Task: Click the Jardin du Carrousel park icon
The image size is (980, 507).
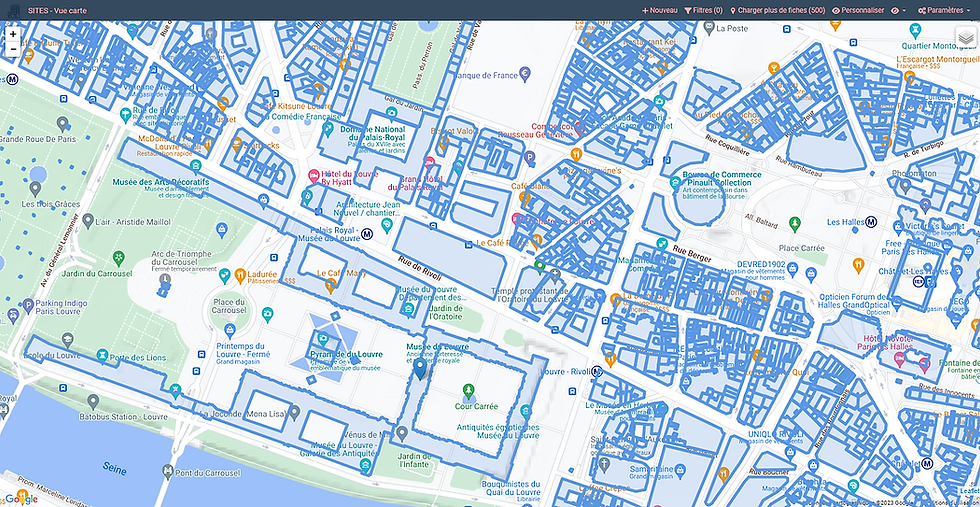Action: point(118,258)
